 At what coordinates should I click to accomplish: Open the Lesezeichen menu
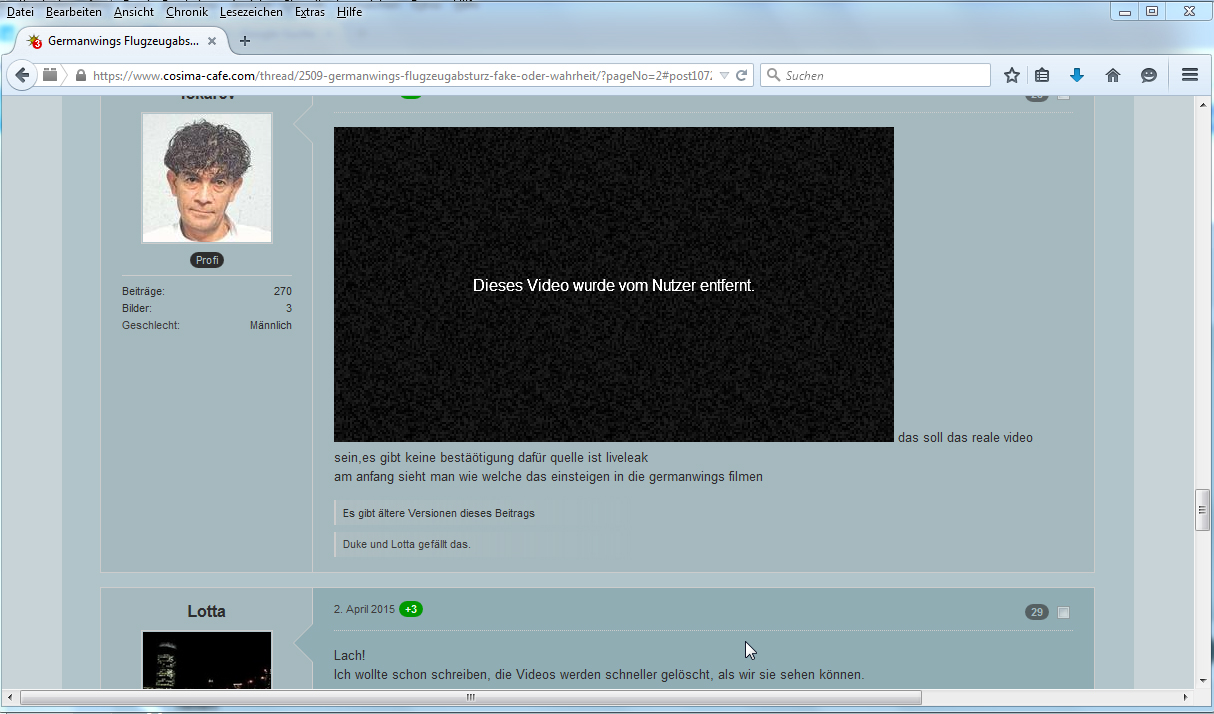[252, 12]
